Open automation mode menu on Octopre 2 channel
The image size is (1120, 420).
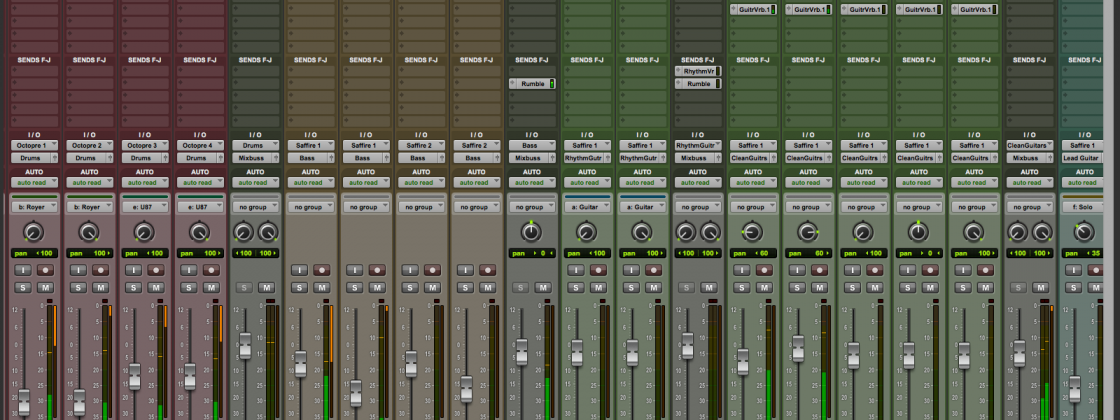click(x=89, y=182)
